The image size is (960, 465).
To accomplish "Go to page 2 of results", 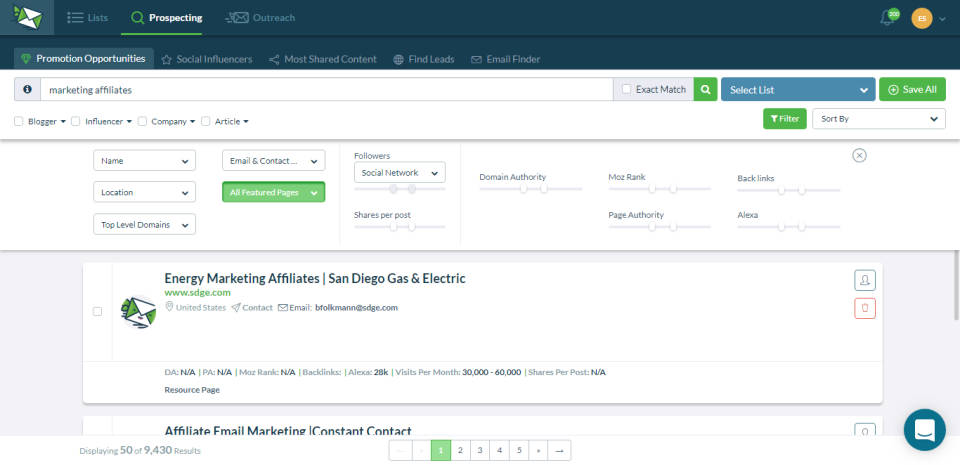I will tap(460, 451).
